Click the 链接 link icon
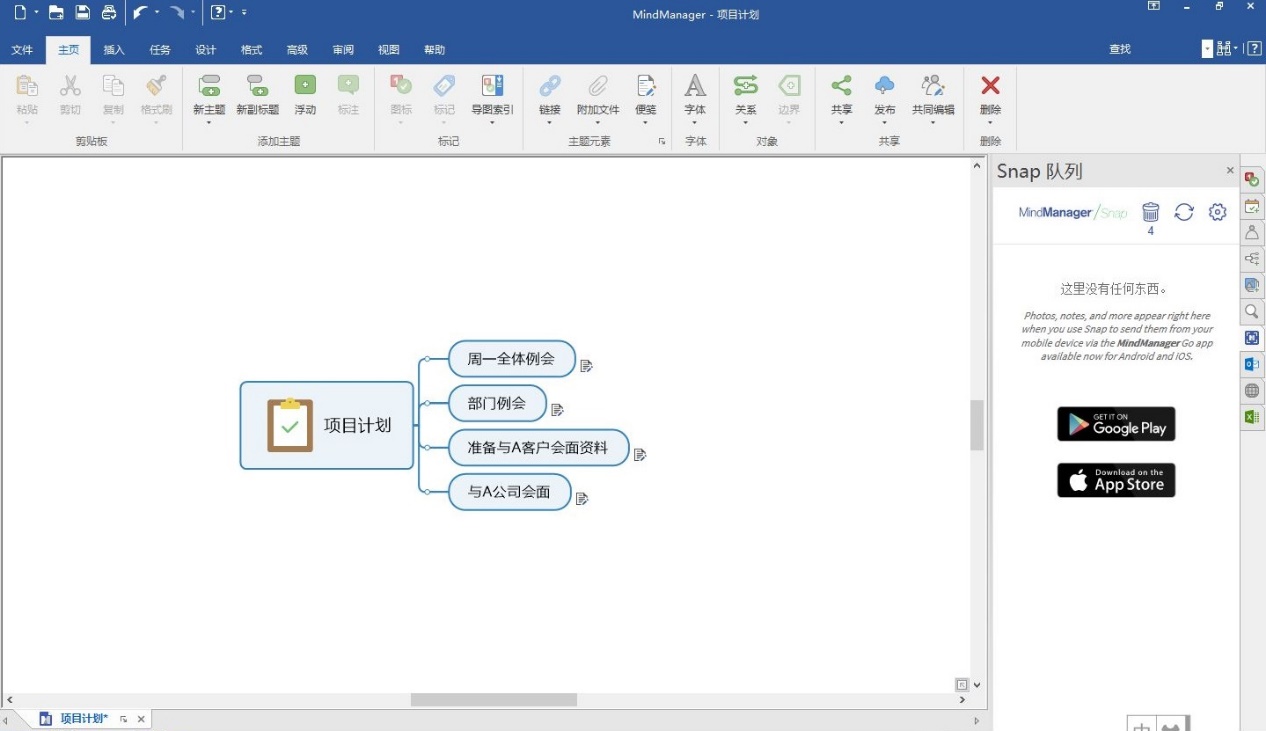 pyautogui.click(x=549, y=87)
